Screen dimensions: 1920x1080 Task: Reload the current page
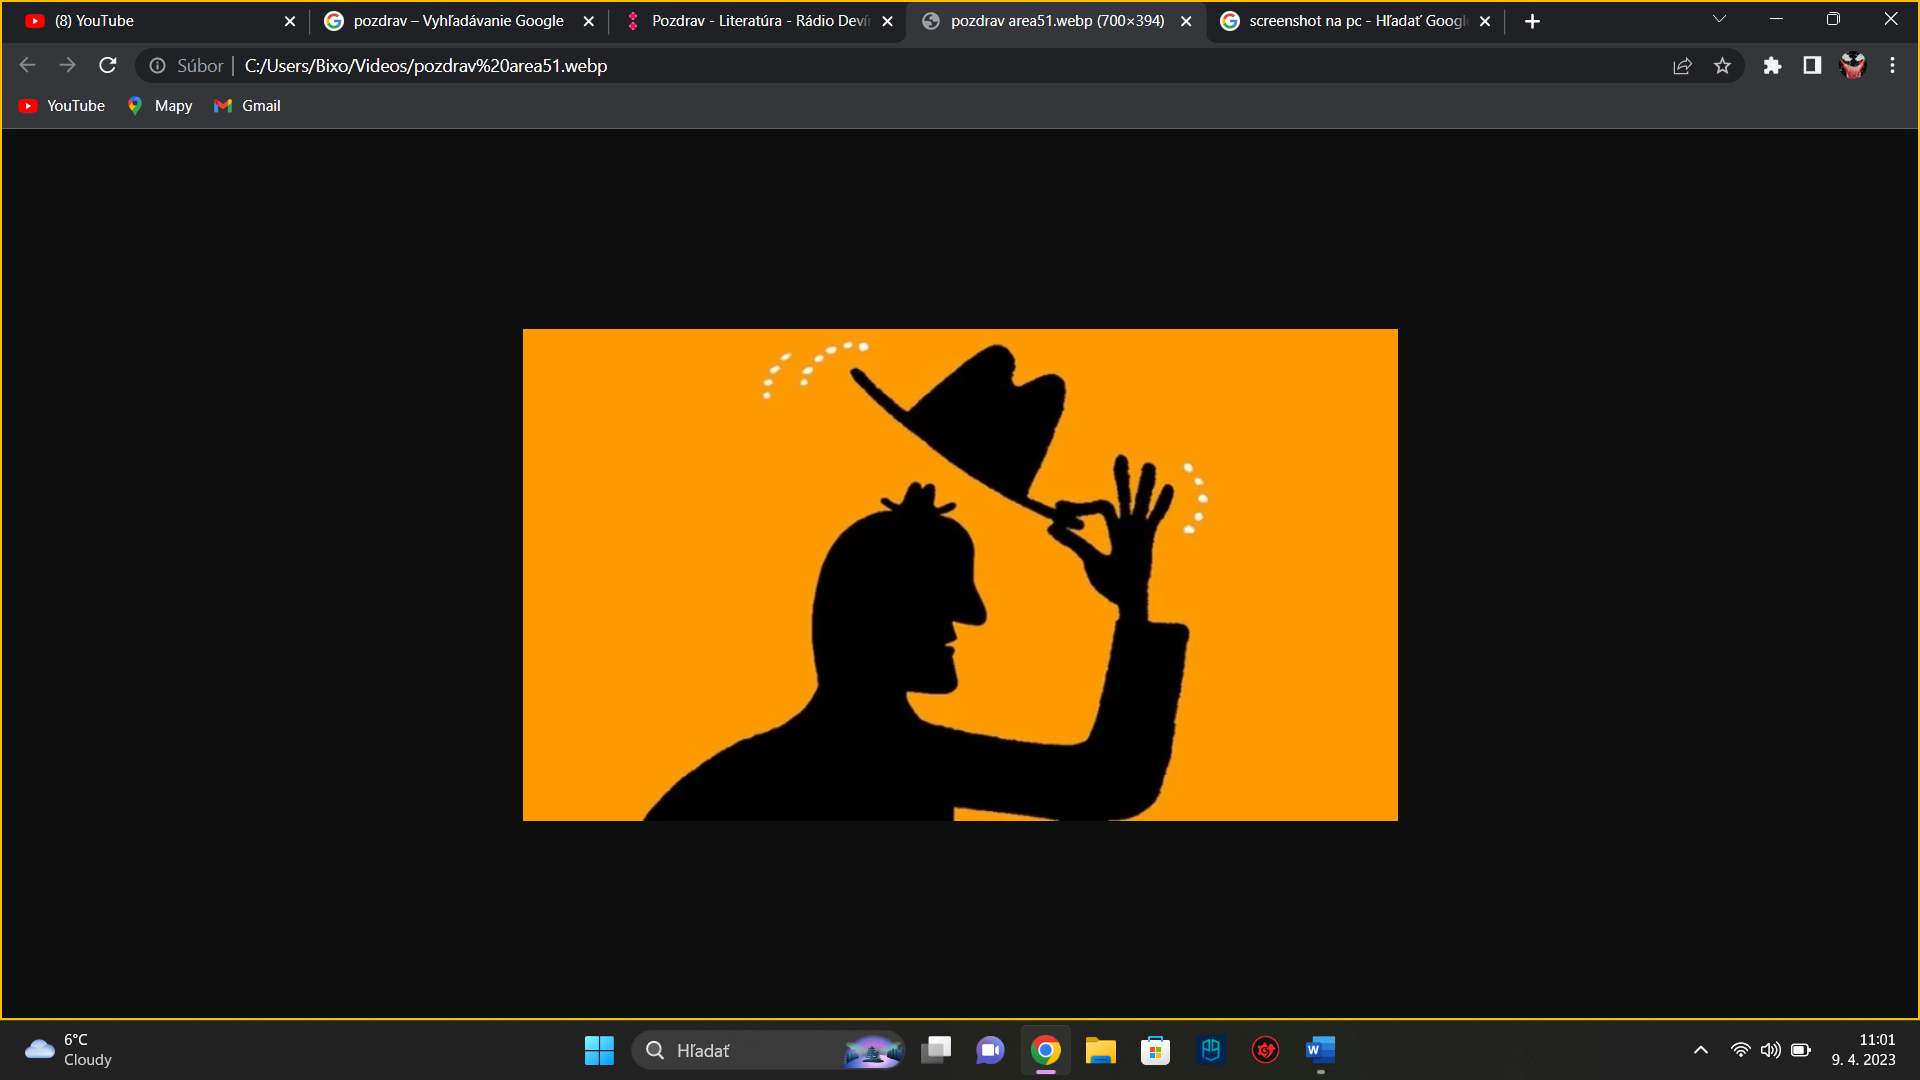point(108,66)
